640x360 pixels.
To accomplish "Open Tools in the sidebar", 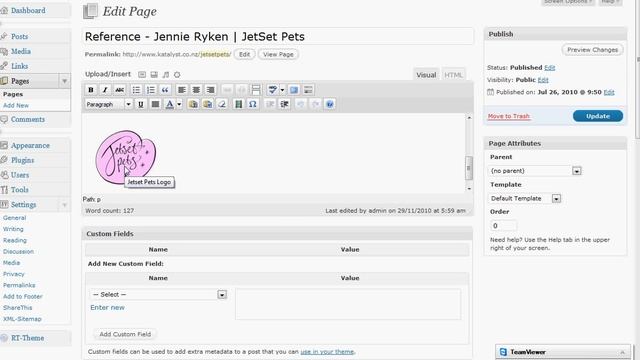I will tap(20, 189).
